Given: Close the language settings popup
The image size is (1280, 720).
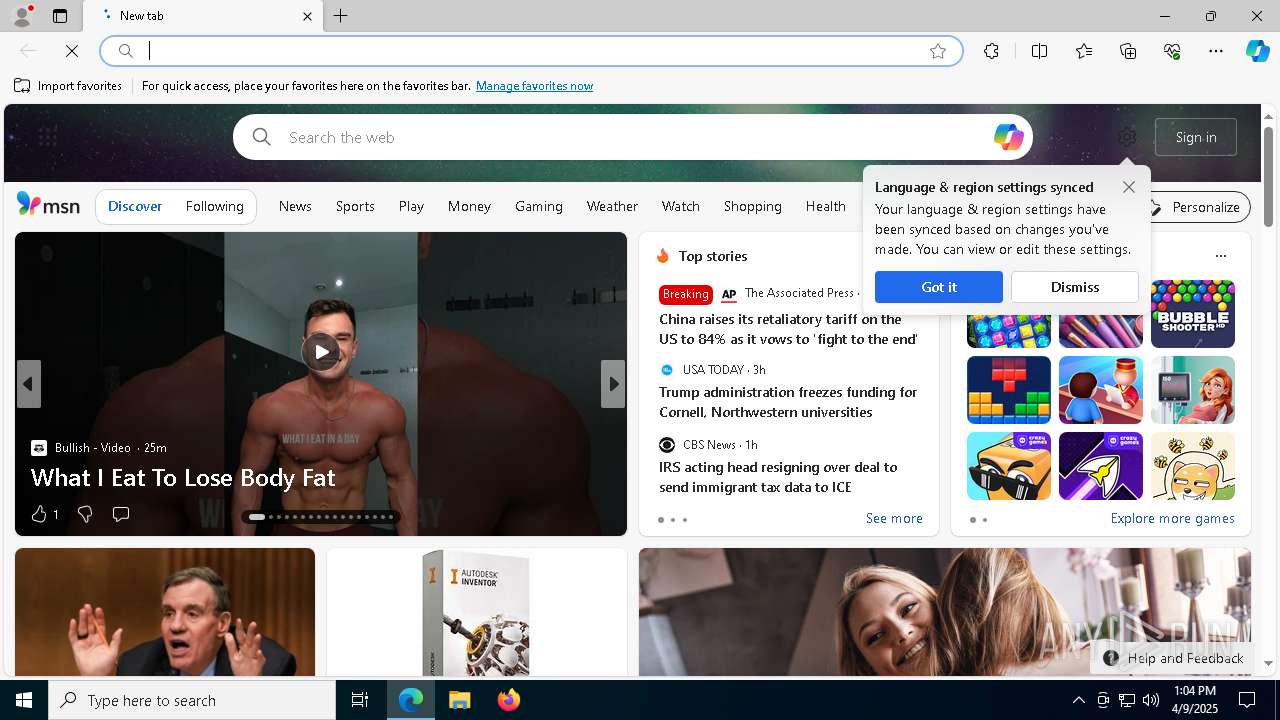Looking at the screenshot, I should point(1129,187).
